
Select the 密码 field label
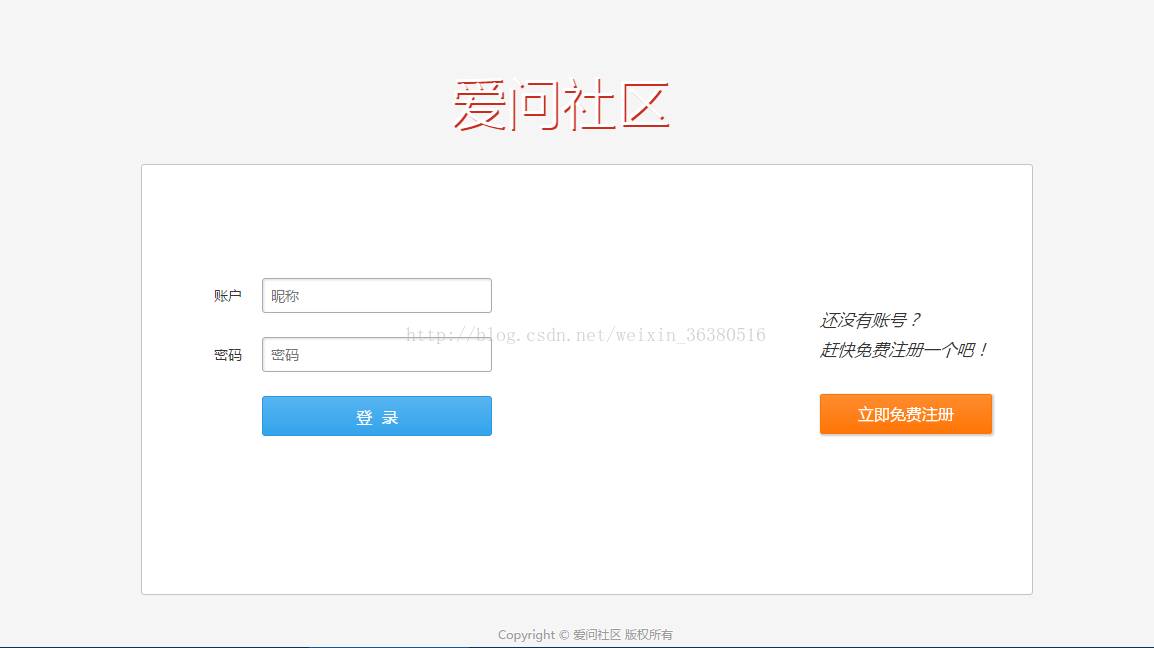[227, 355]
